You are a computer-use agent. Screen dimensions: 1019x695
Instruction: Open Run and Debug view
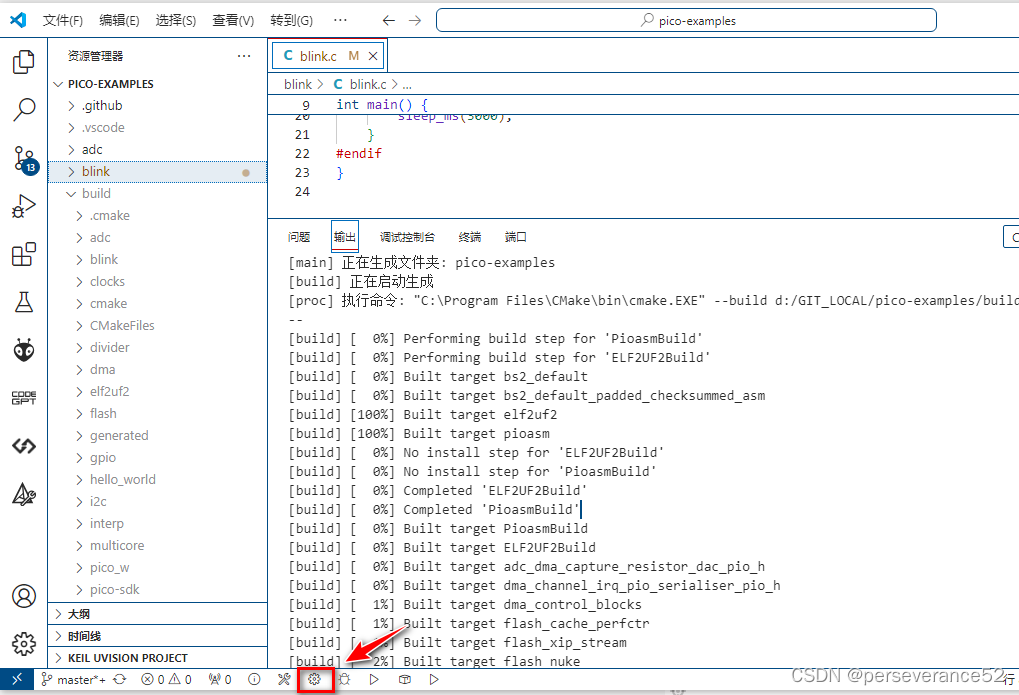[24, 207]
